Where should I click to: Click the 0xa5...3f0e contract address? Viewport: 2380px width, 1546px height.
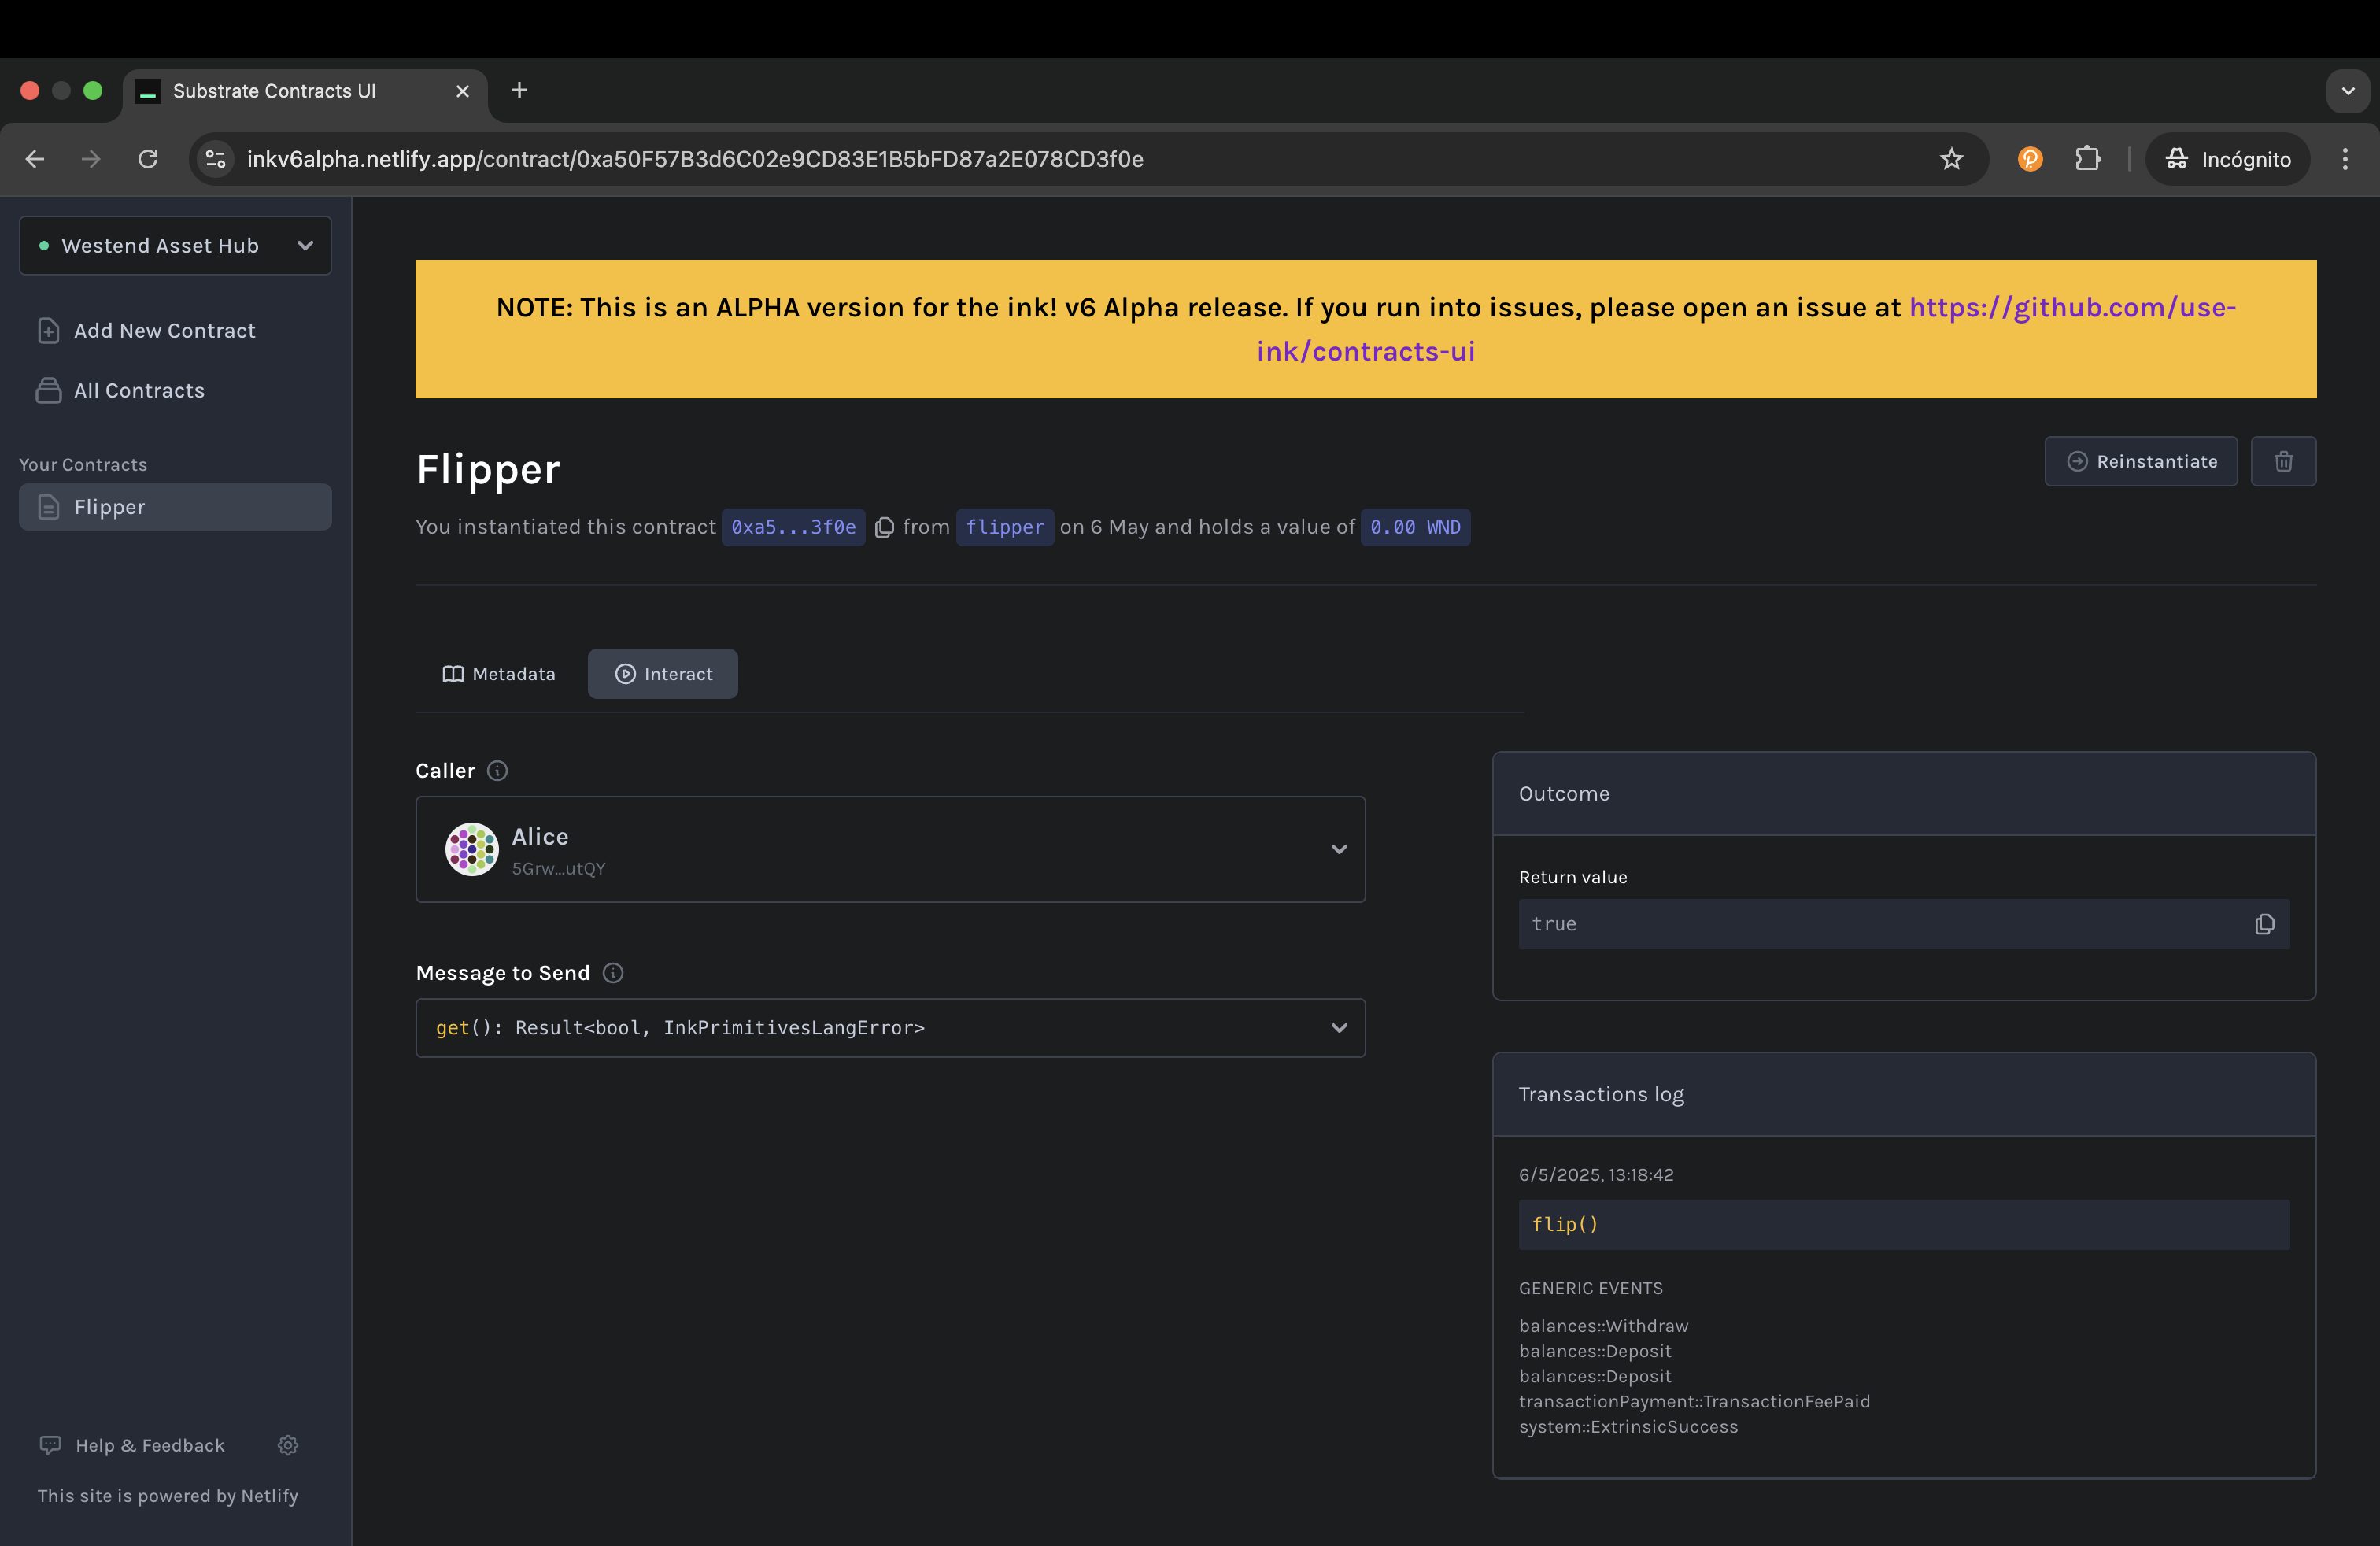793,527
